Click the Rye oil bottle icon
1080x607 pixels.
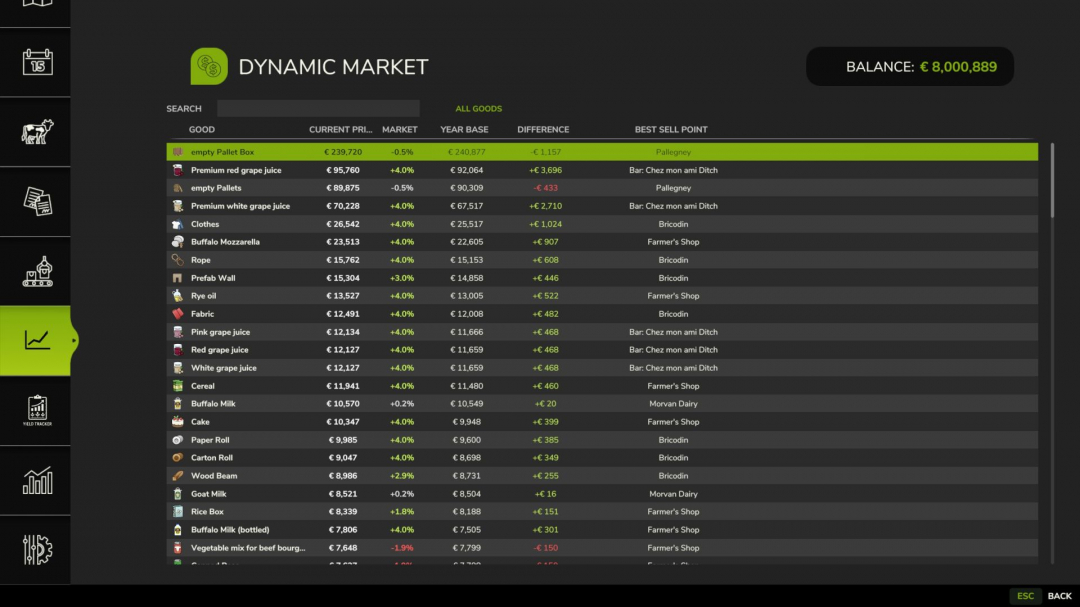[x=178, y=296]
